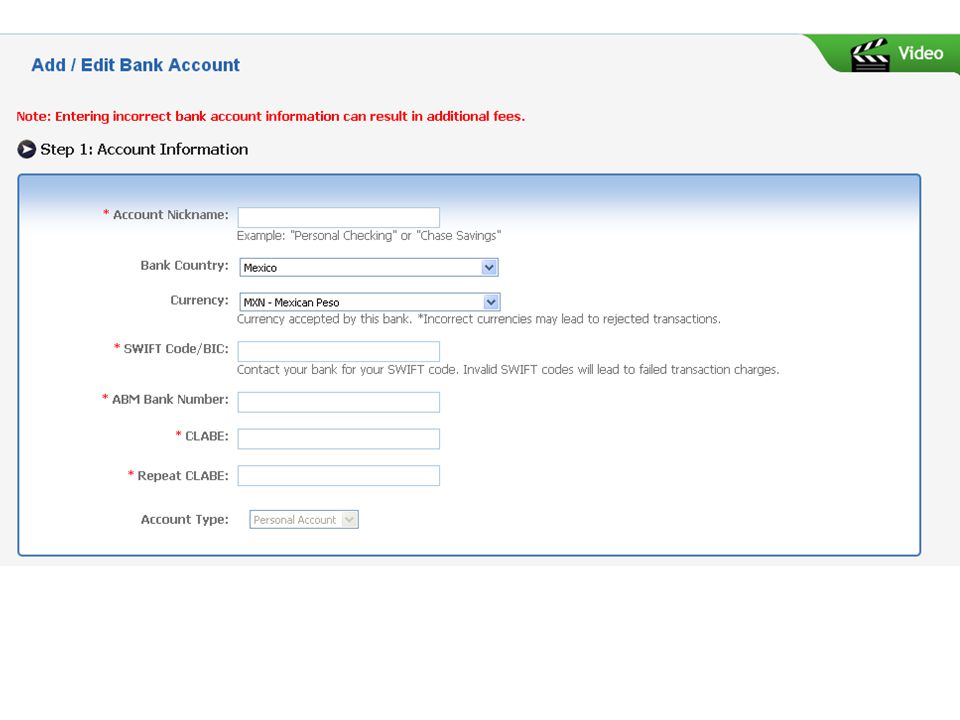Image resolution: width=960 pixels, height=720 pixels.
Task: Select the Repeat CLABE input field
Action: click(339, 476)
